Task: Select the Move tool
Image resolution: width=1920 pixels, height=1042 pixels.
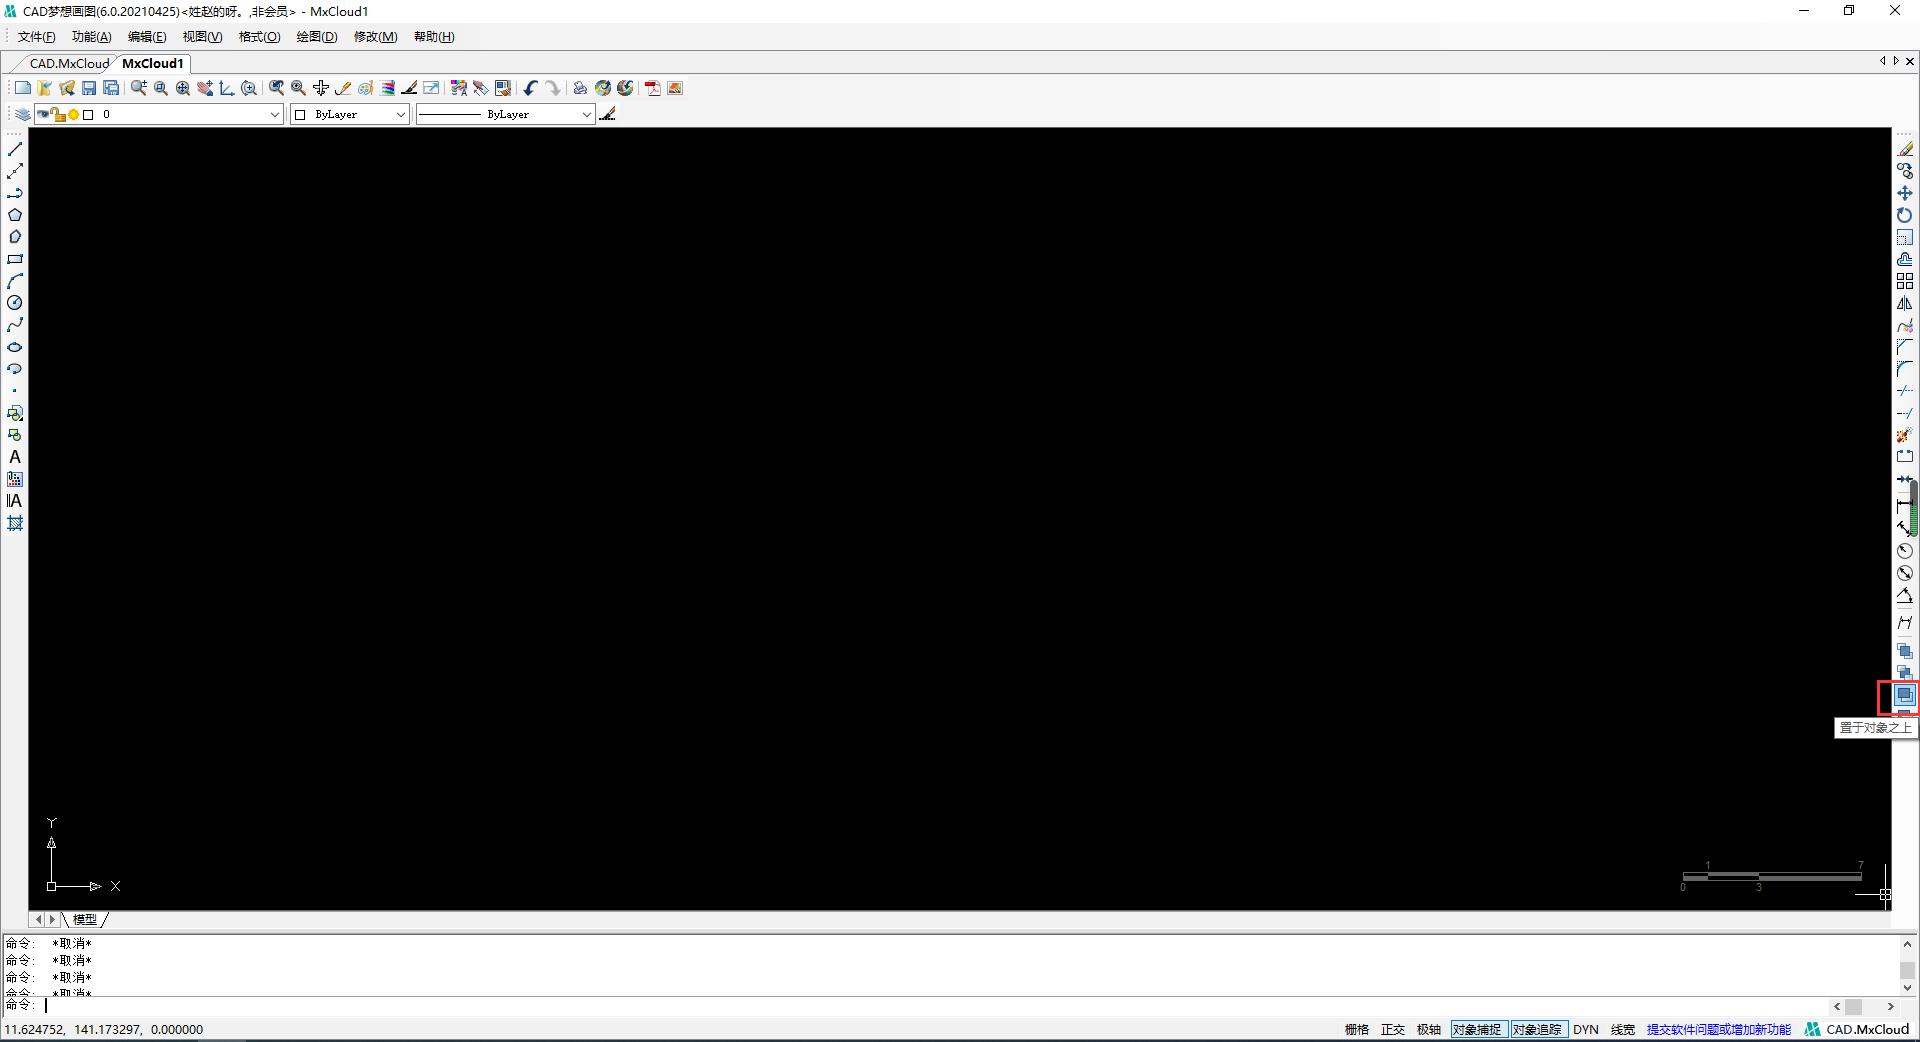Action: point(1905,193)
